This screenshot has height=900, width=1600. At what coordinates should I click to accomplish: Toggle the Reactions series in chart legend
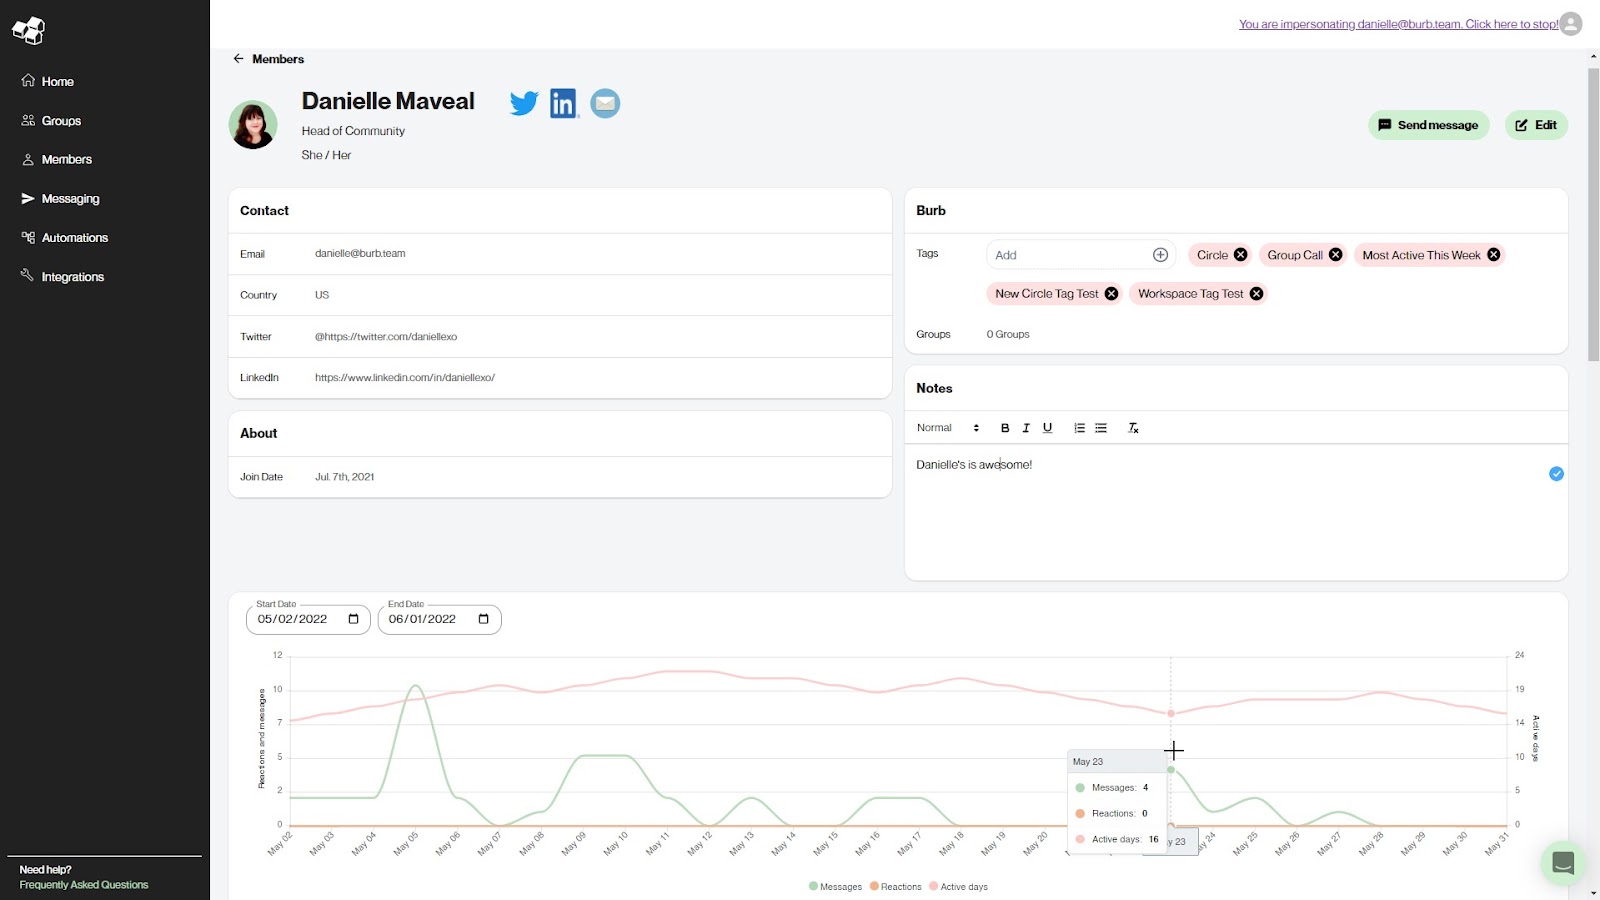[896, 887]
